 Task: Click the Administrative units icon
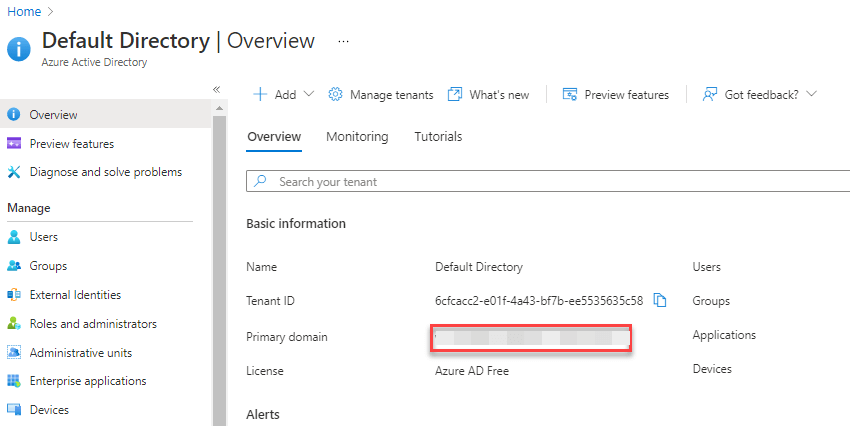tap(14, 352)
